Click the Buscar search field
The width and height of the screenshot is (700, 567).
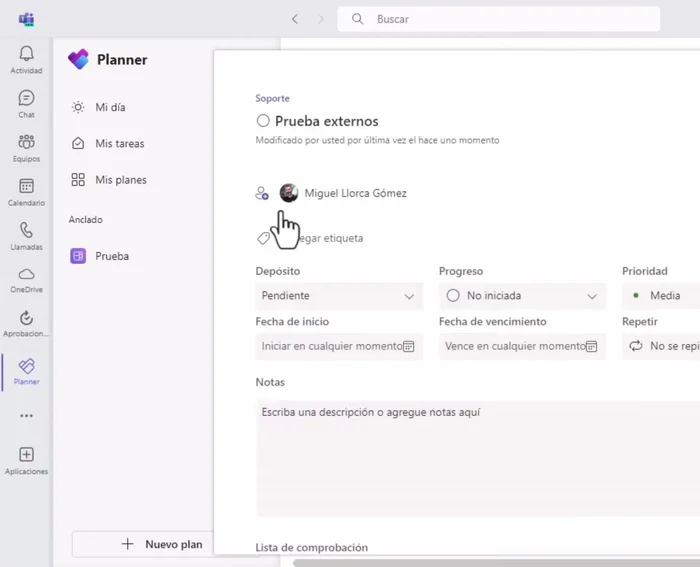499,19
